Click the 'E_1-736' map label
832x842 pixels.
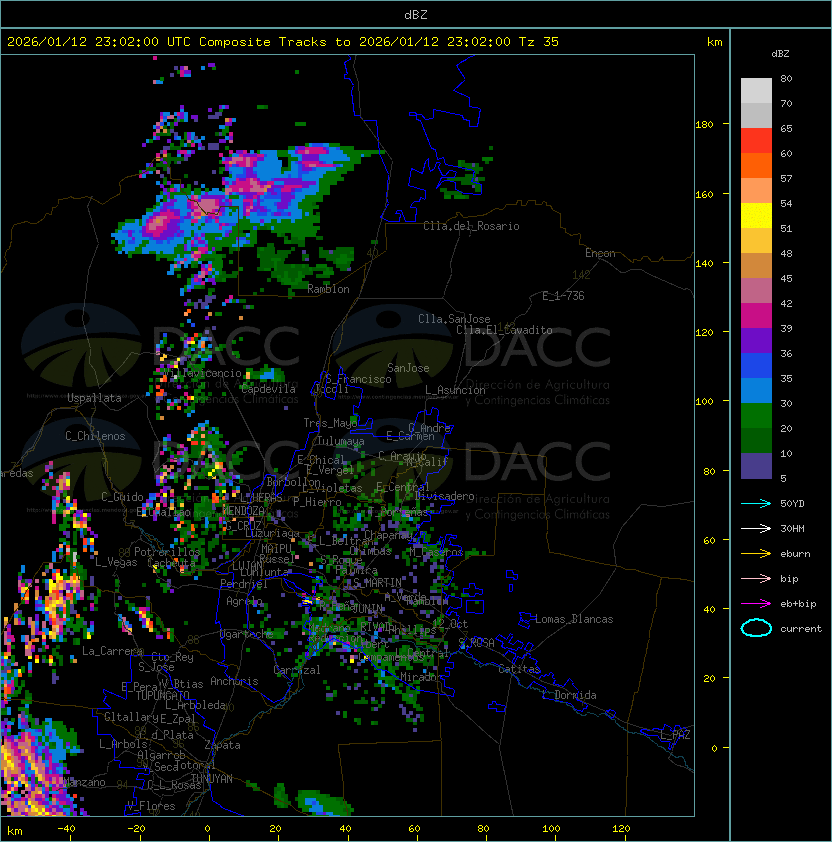pyautogui.click(x=563, y=296)
